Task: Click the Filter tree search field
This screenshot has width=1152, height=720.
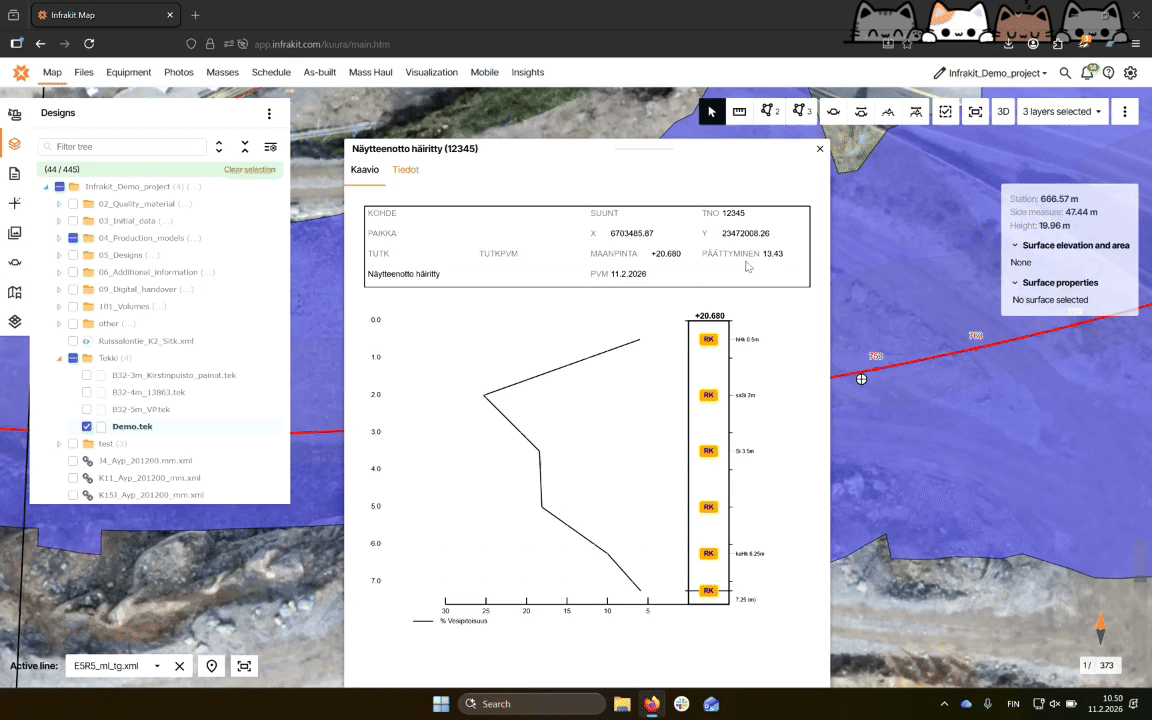Action: (128, 147)
